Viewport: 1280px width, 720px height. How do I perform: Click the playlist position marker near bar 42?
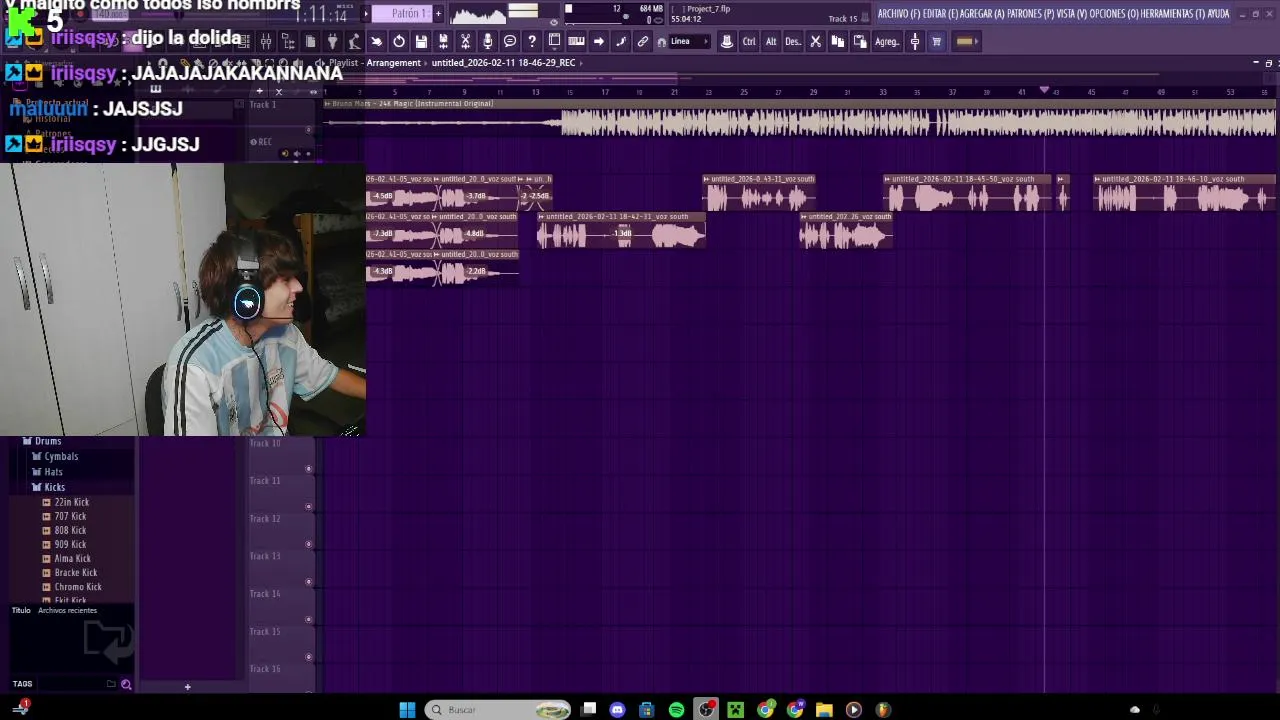pos(1045,90)
